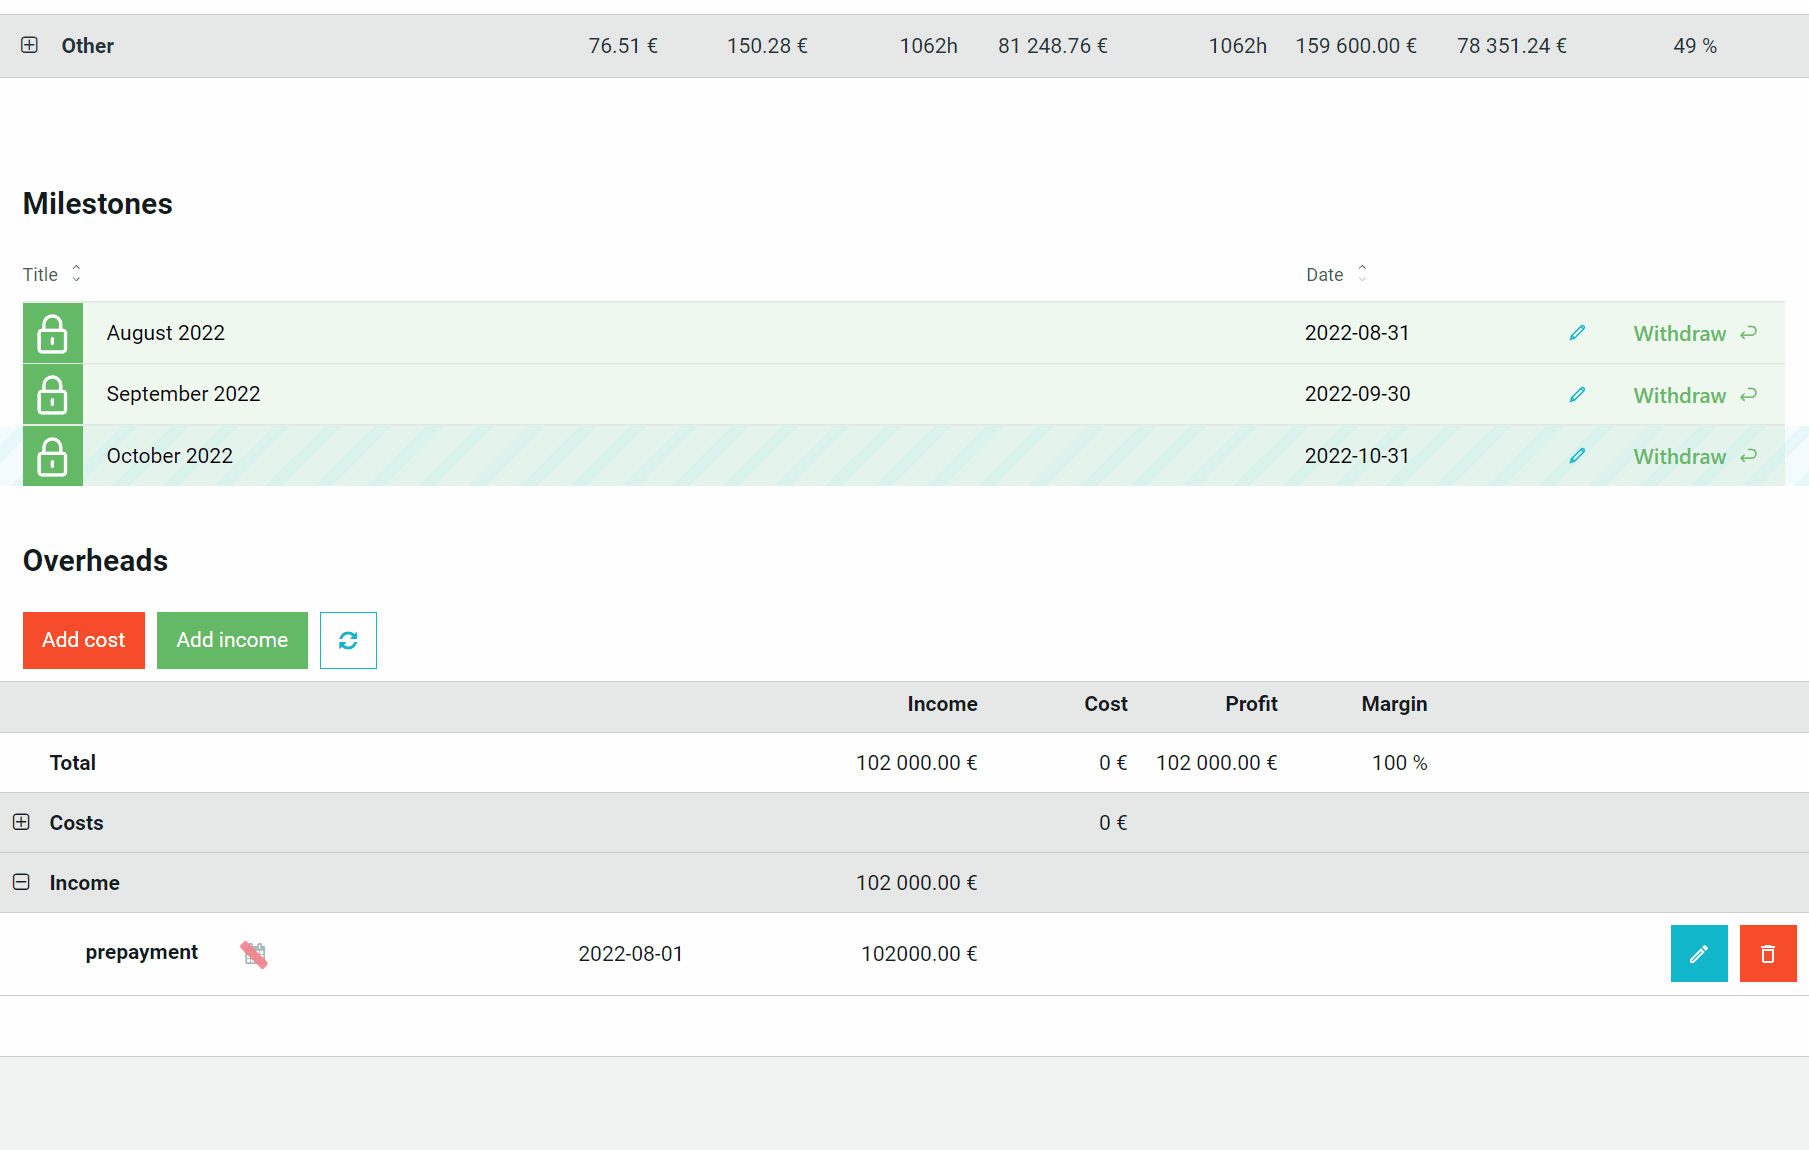The image size is (1809, 1150).
Task: Toggle the lock on October 2022 milestone
Action: click(x=52, y=456)
